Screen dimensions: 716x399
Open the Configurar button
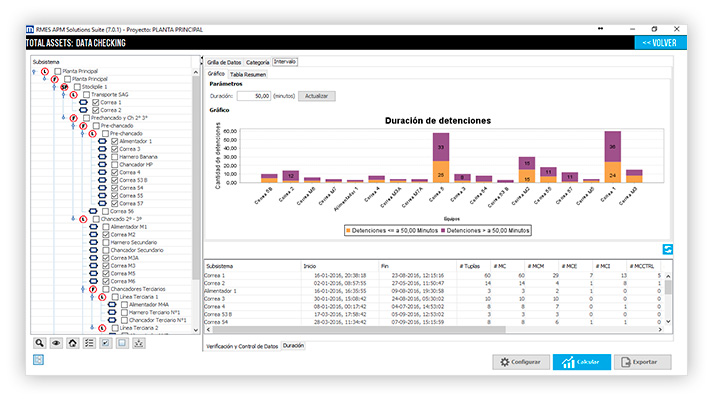click(x=521, y=362)
